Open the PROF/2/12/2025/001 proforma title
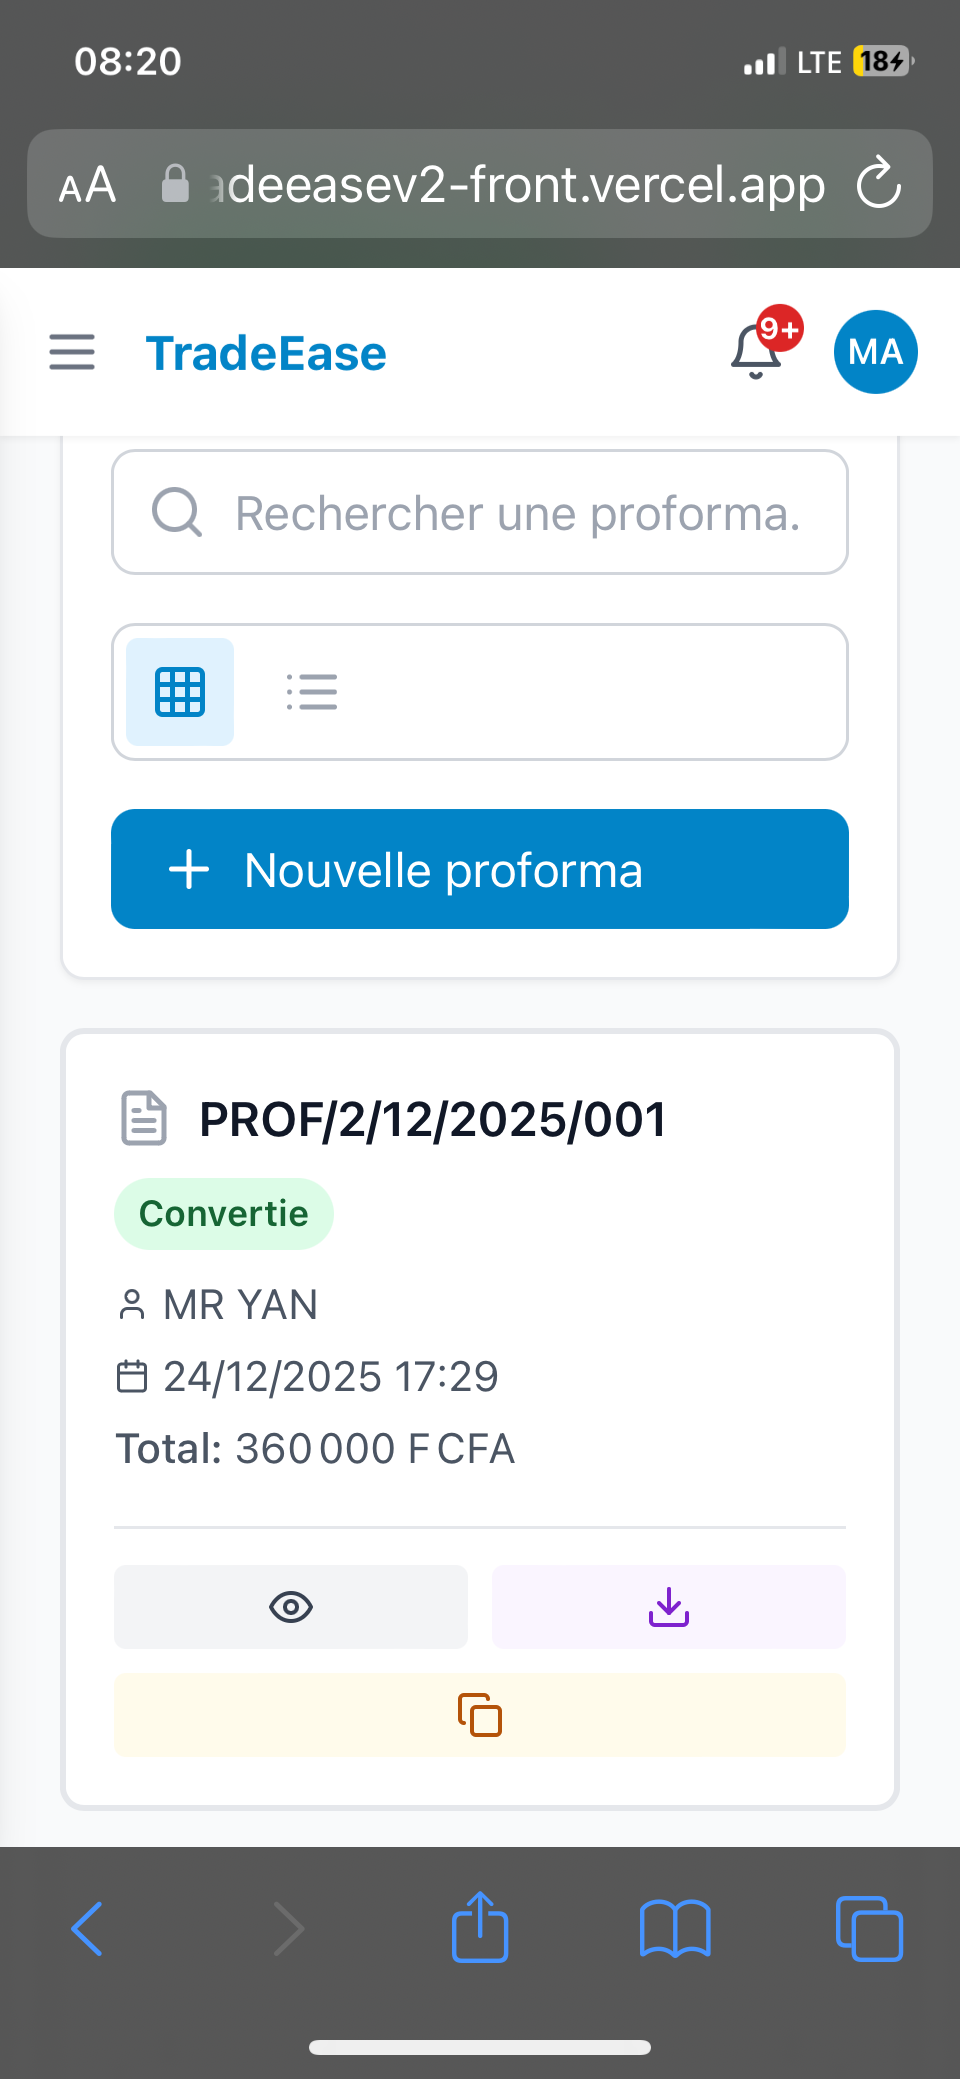The height and width of the screenshot is (2079, 960). pyautogui.click(x=432, y=1119)
